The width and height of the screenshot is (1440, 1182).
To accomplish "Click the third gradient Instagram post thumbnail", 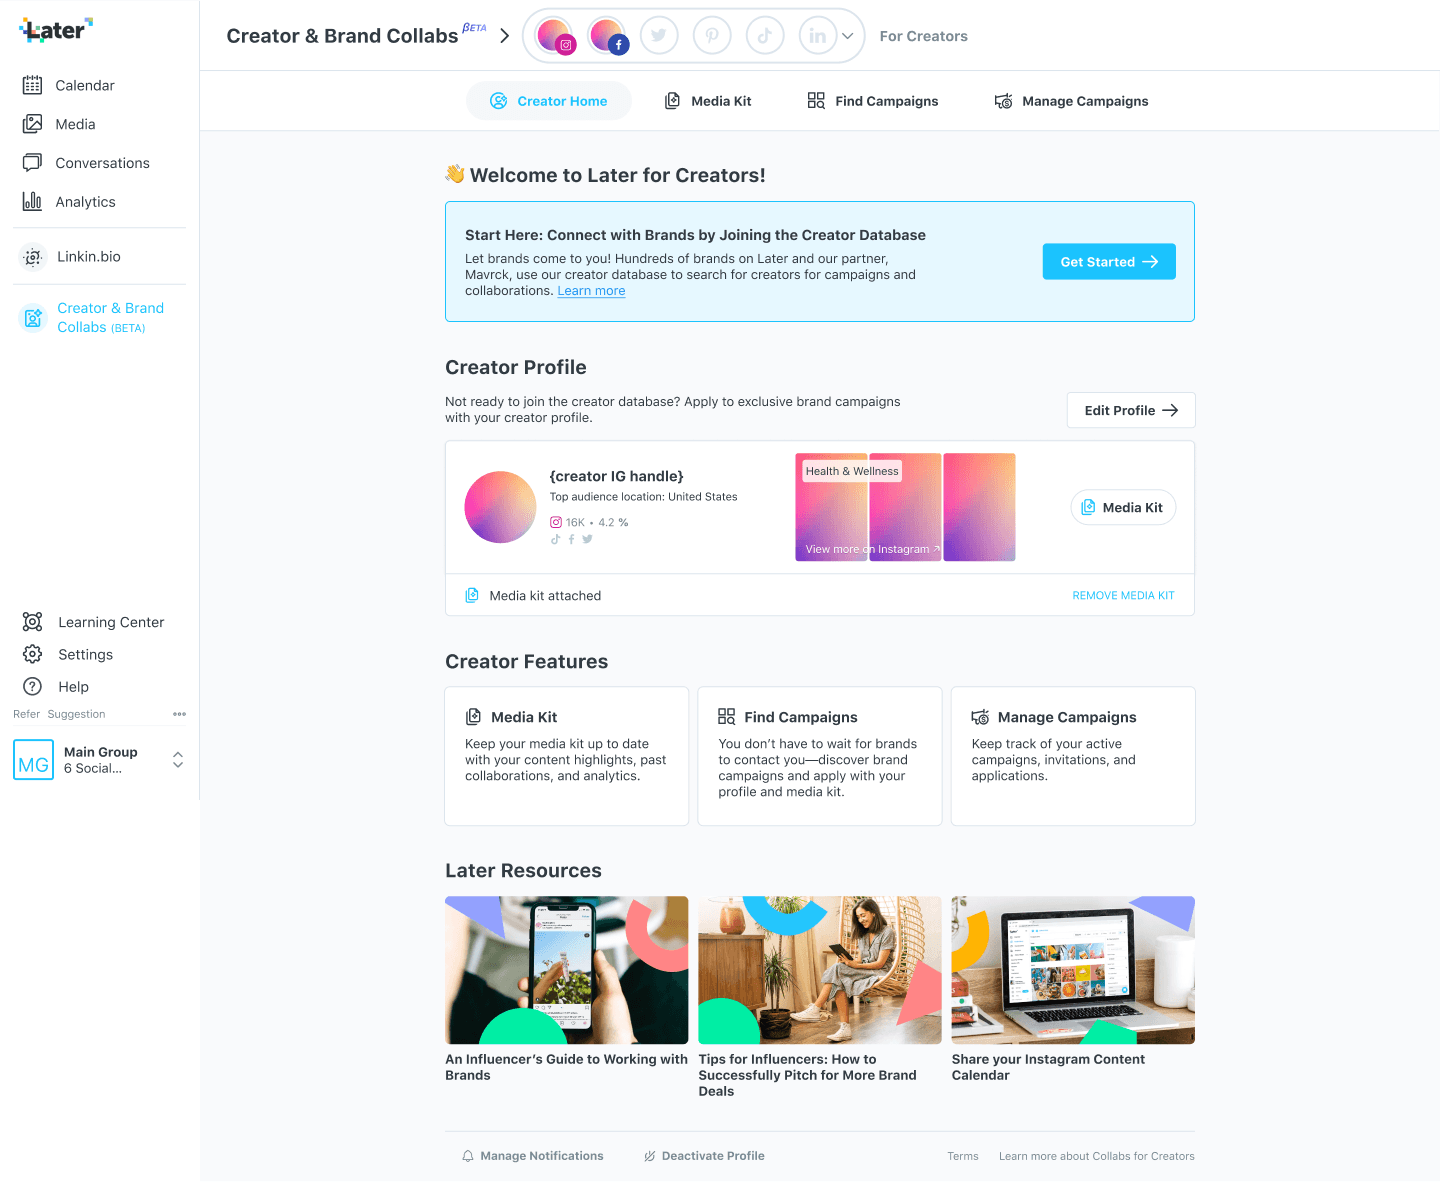I will click(x=979, y=507).
